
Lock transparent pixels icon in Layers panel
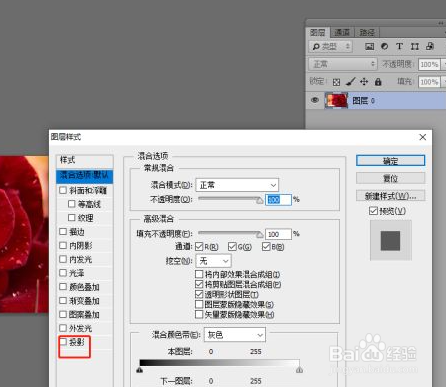click(336, 82)
